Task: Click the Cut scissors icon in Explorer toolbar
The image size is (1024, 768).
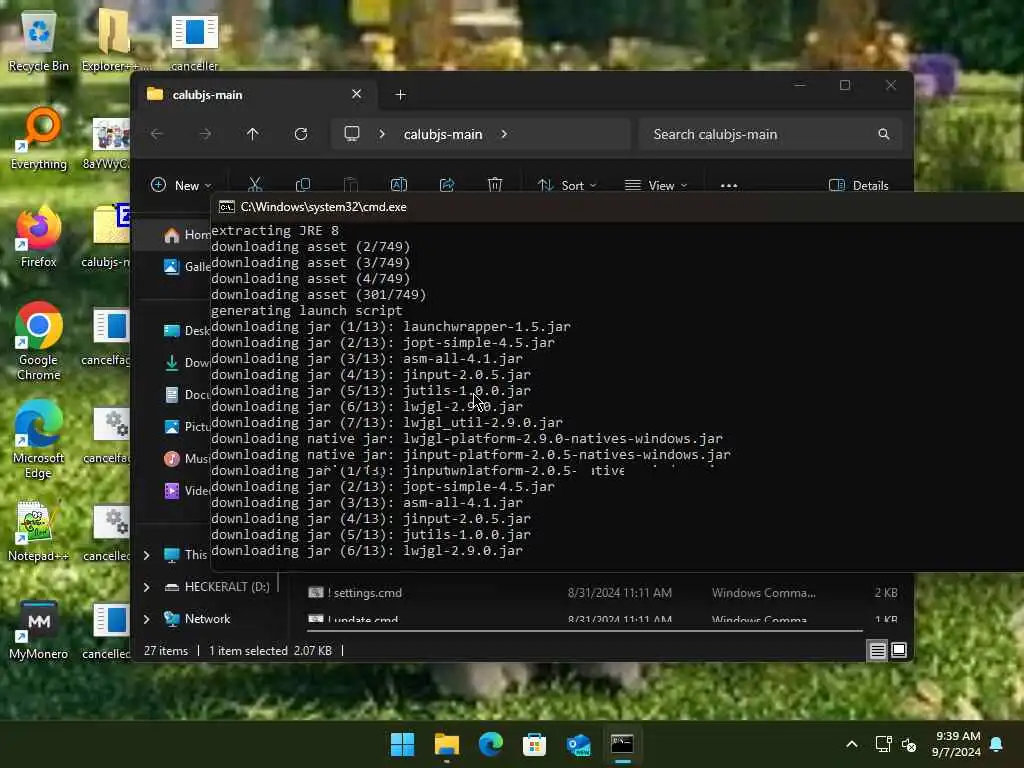Action: click(255, 185)
